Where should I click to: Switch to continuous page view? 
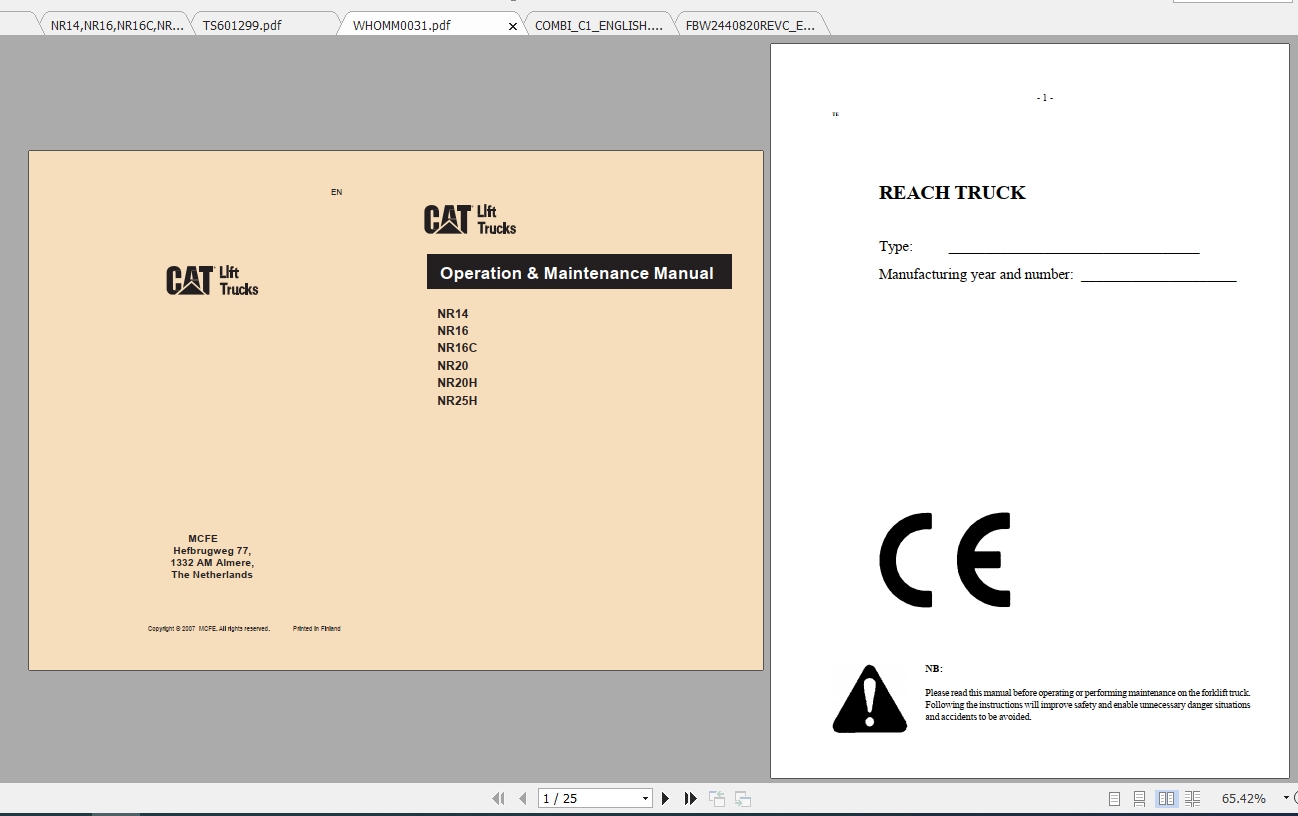[1140, 798]
